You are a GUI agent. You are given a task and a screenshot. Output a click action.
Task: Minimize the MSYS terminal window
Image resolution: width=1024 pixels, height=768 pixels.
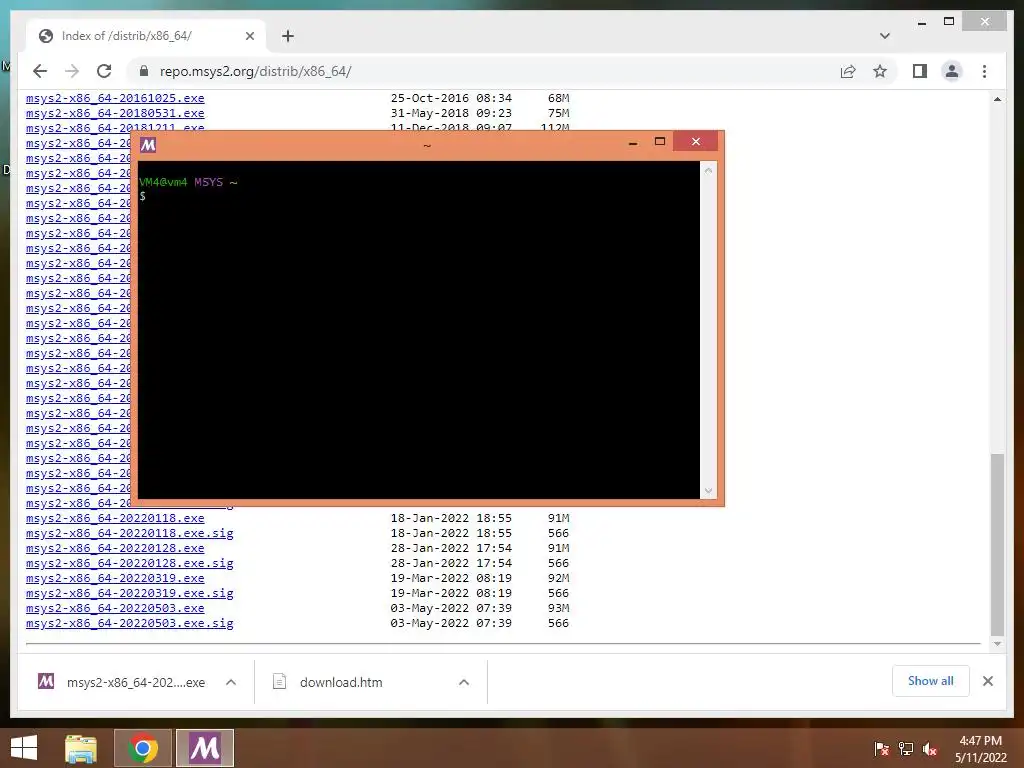632,142
